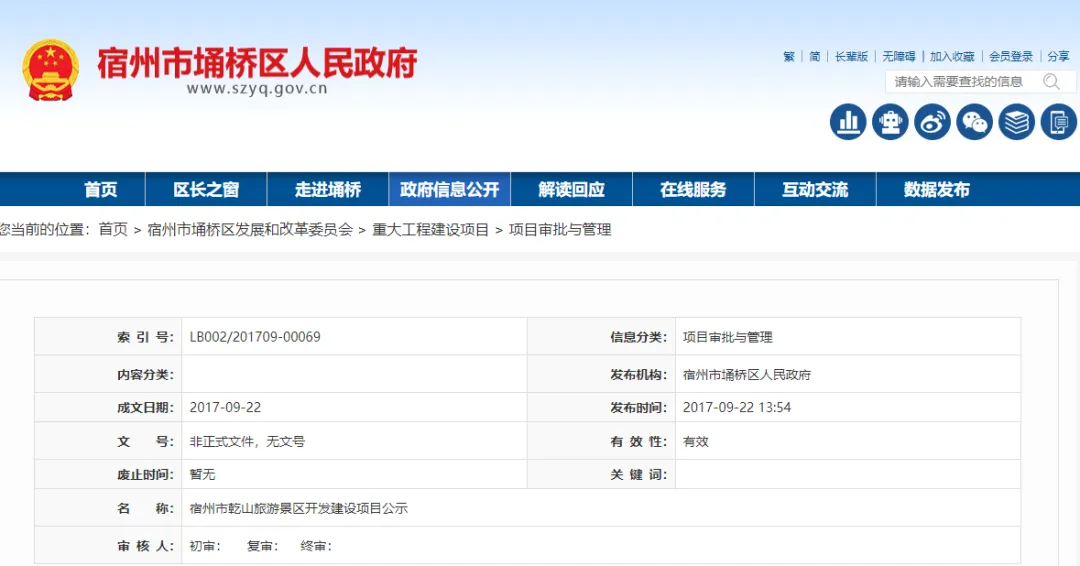Open the bar chart data icon
The width and height of the screenshot is (1080, 566).
pyautogui.click(x=848, y=122)
